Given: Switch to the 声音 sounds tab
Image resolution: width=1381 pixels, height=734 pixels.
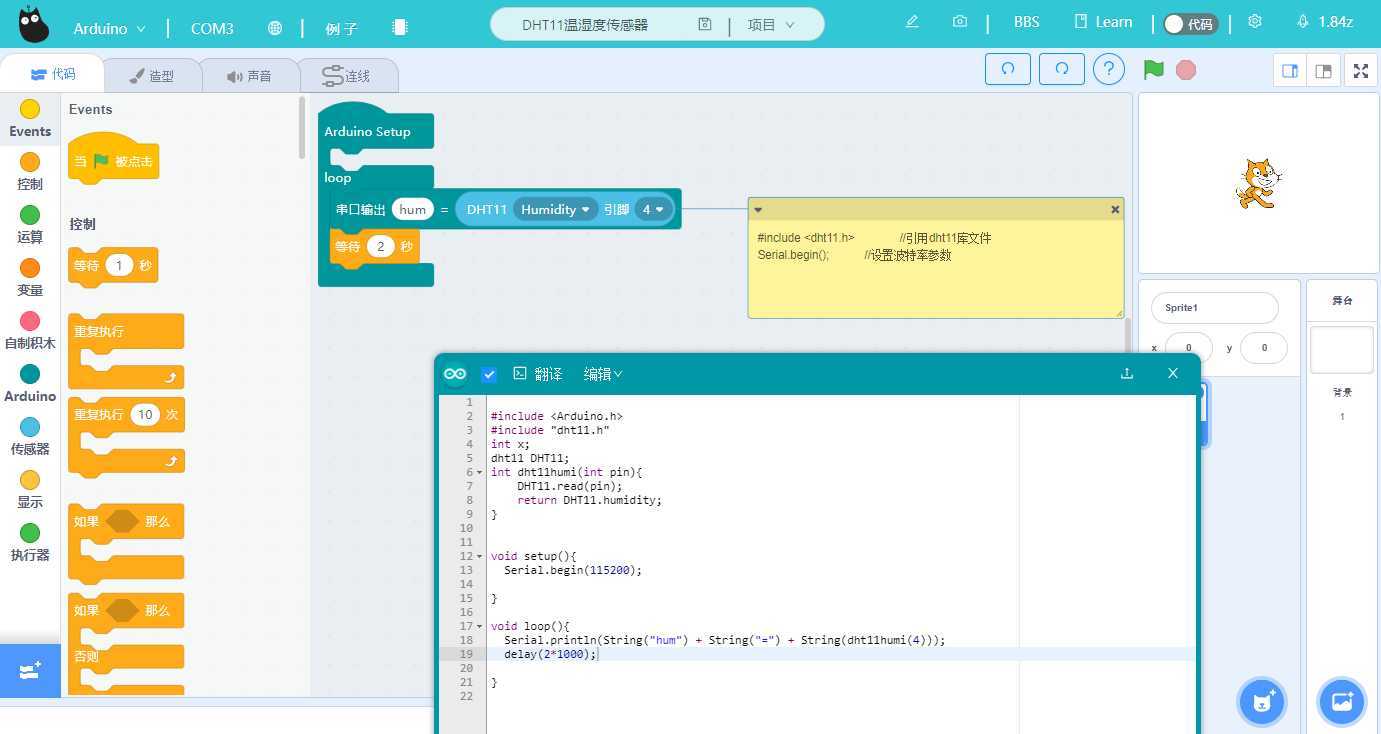Looking at the screenshot, I should click(x=249, y=75).
